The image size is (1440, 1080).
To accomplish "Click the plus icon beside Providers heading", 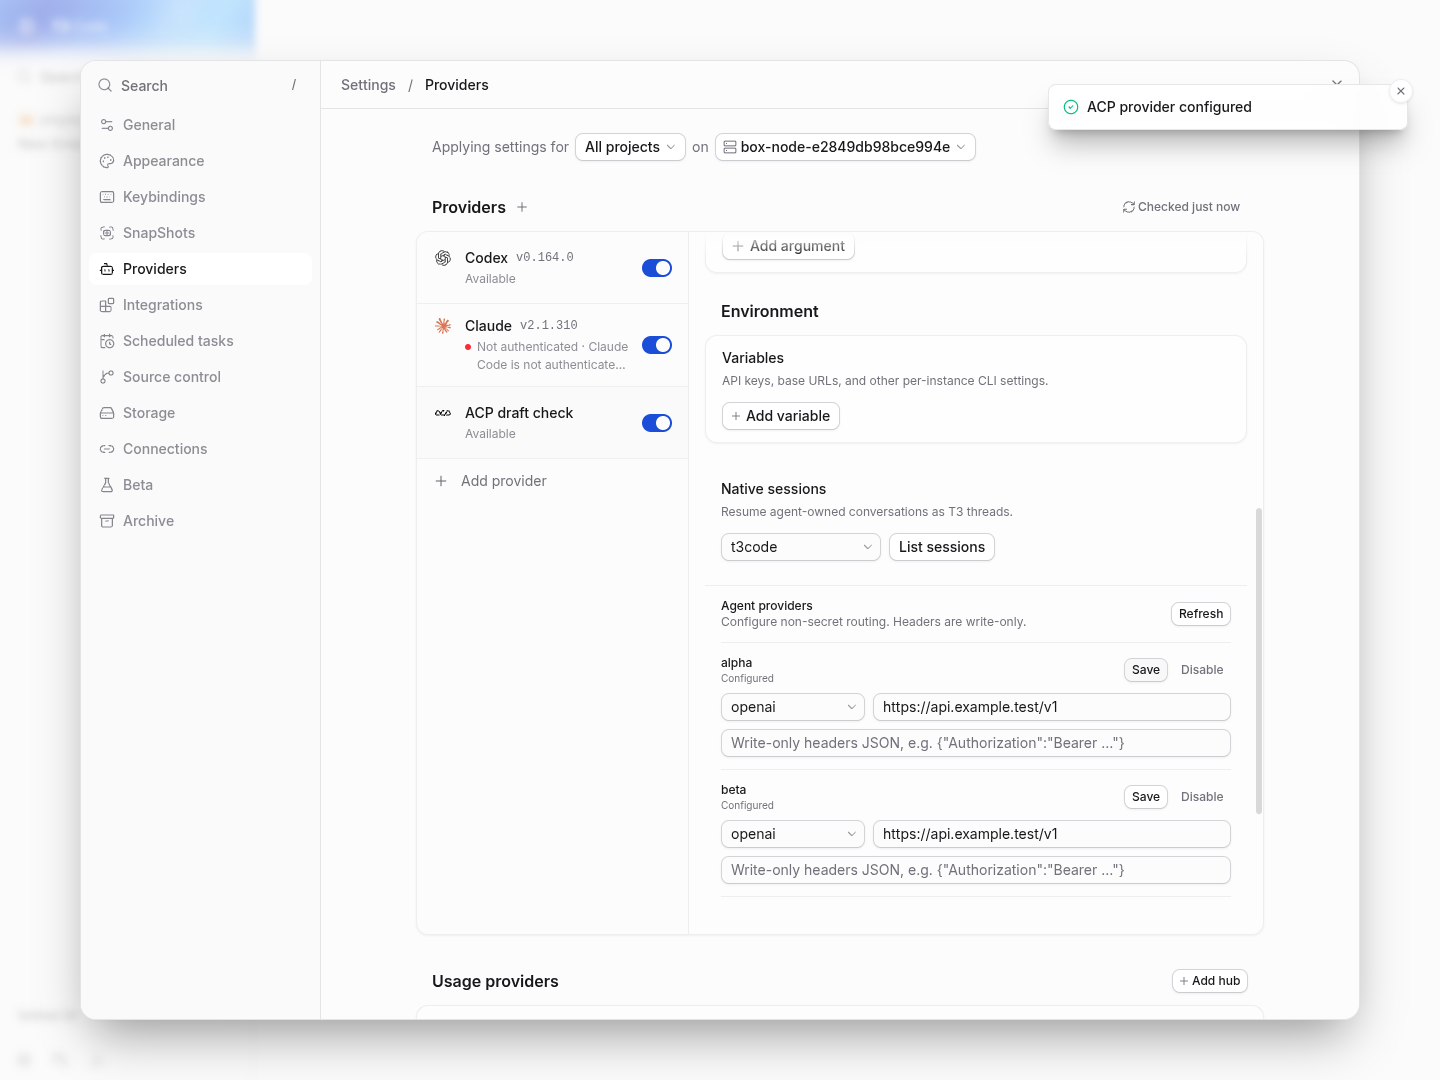I will [522, 207].
